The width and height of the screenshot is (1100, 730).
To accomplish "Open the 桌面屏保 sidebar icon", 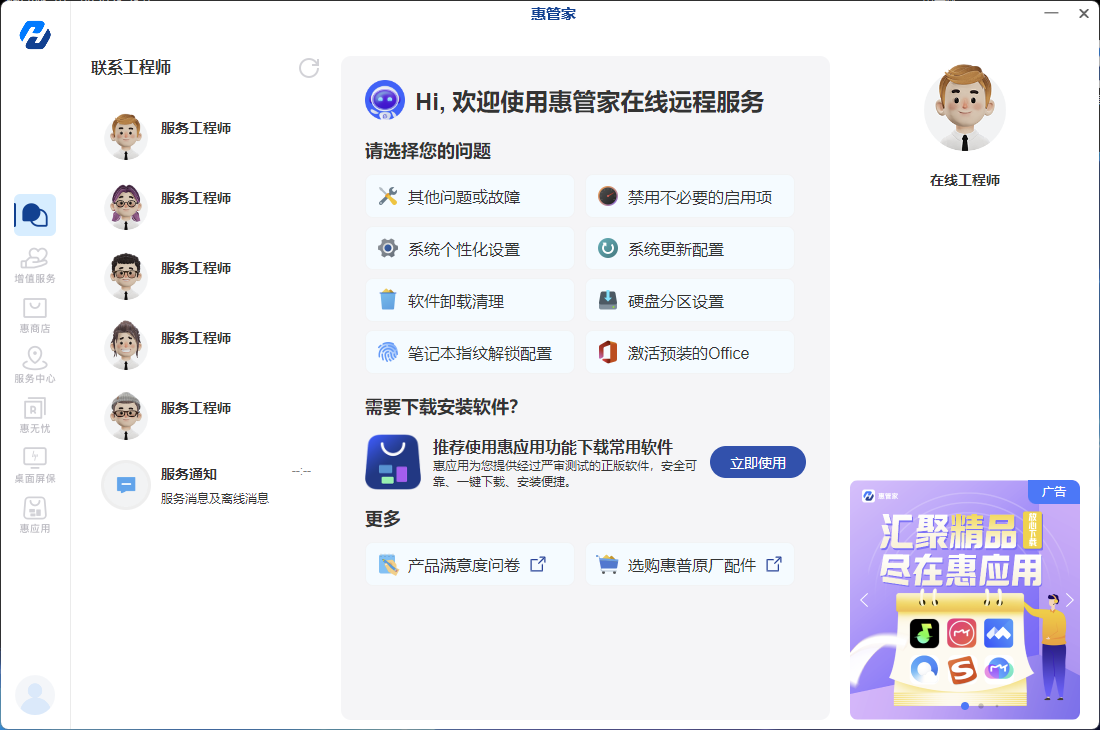I will coord(35,465).
